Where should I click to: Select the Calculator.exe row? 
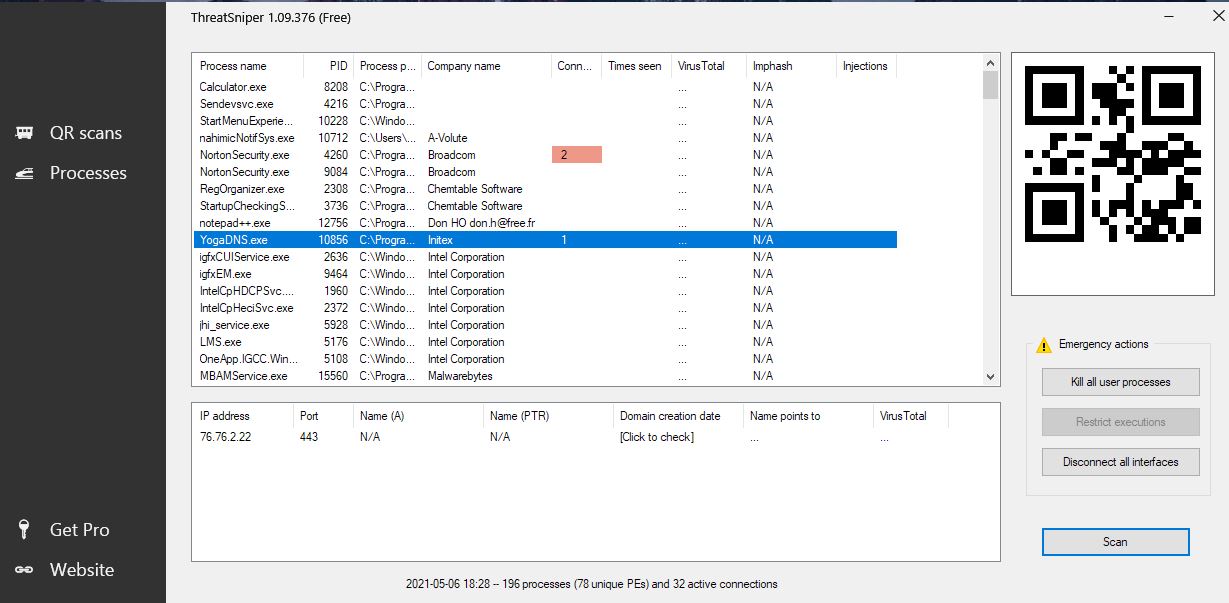coord(545,87)
